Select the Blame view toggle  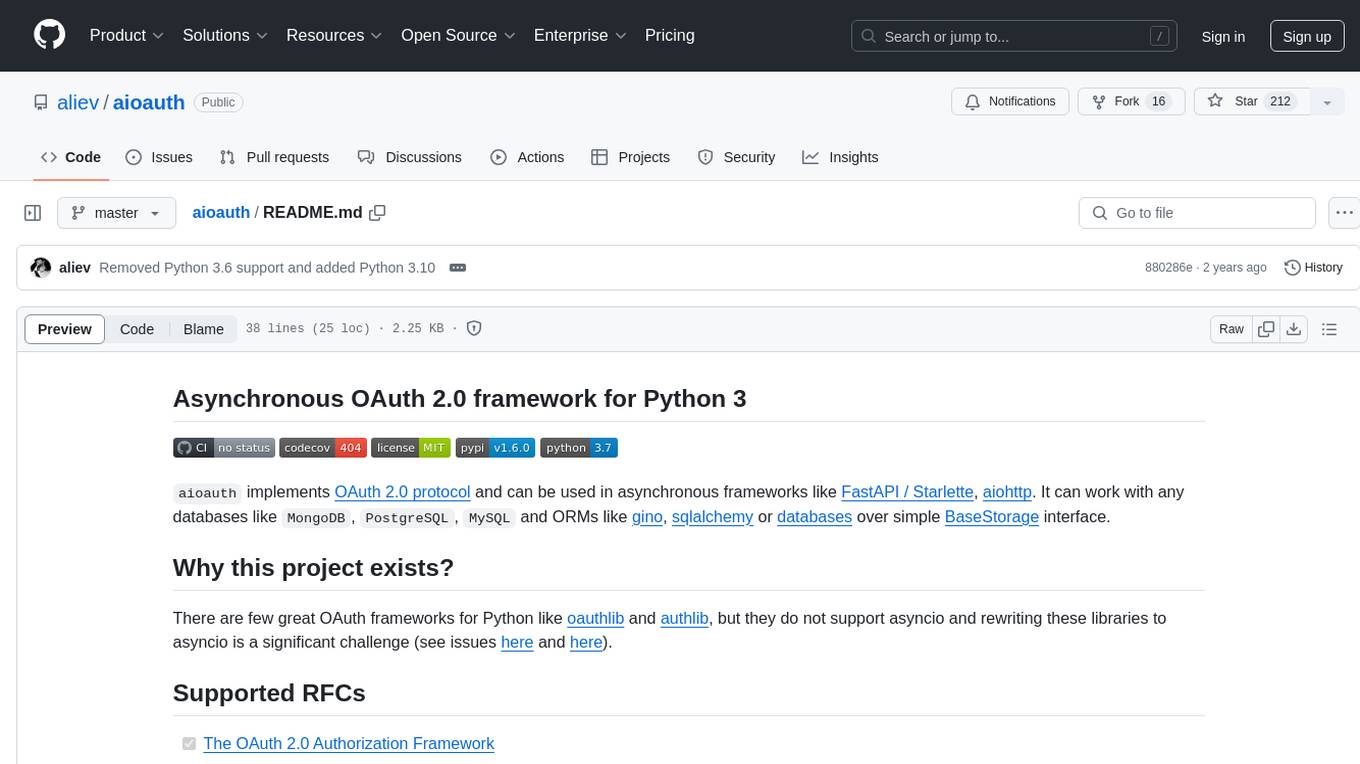203,329
